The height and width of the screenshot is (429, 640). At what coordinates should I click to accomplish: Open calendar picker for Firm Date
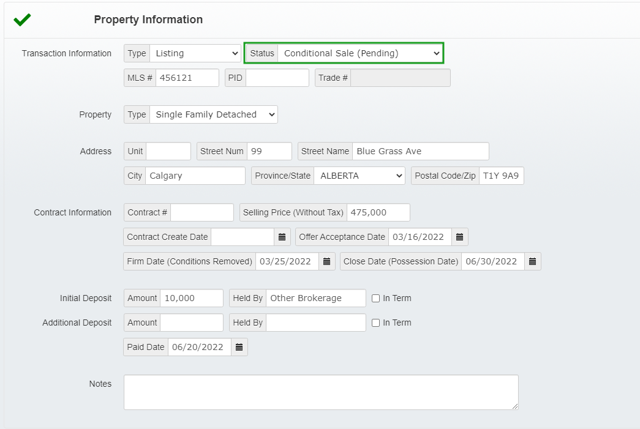(x=327, y=262)
